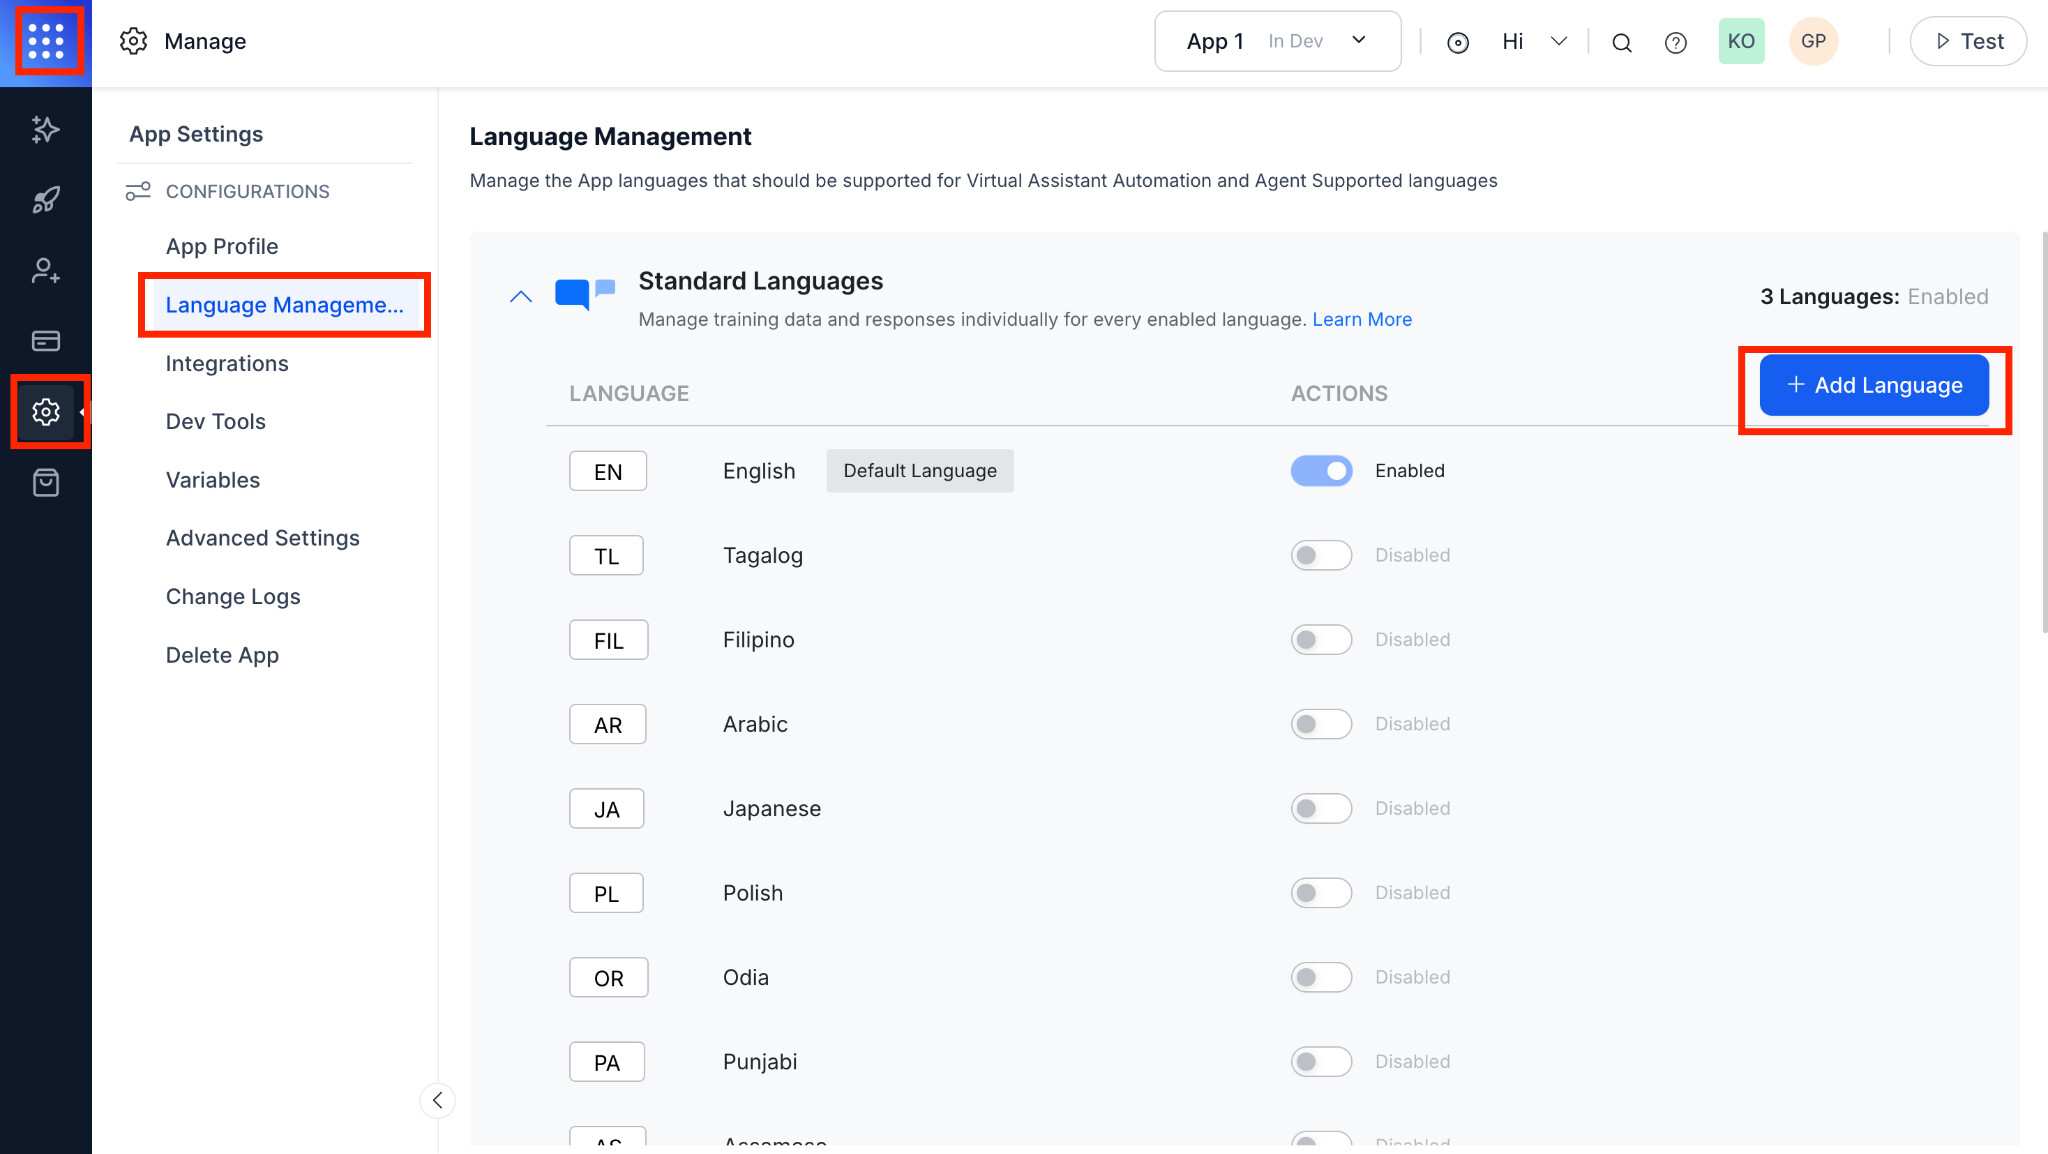Viewport: 2048px width, 1154px height.
Task: Select the settings gear sidebar icon
Action: (45, 411)
